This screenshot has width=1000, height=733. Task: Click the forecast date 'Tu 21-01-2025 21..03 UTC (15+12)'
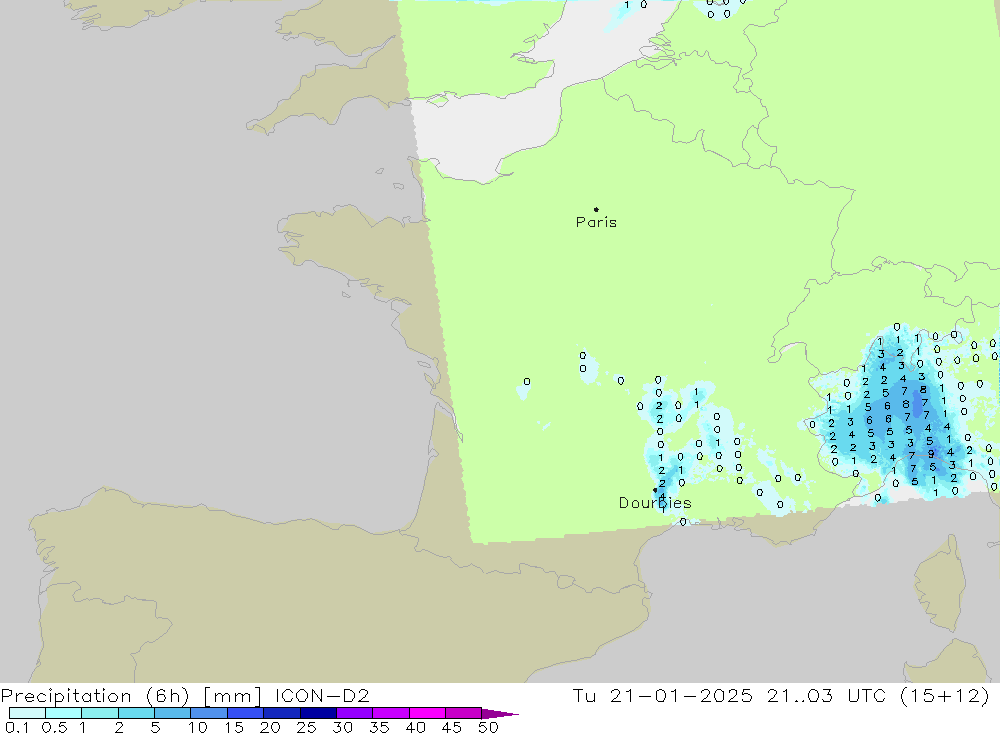(x=781, y=696)
